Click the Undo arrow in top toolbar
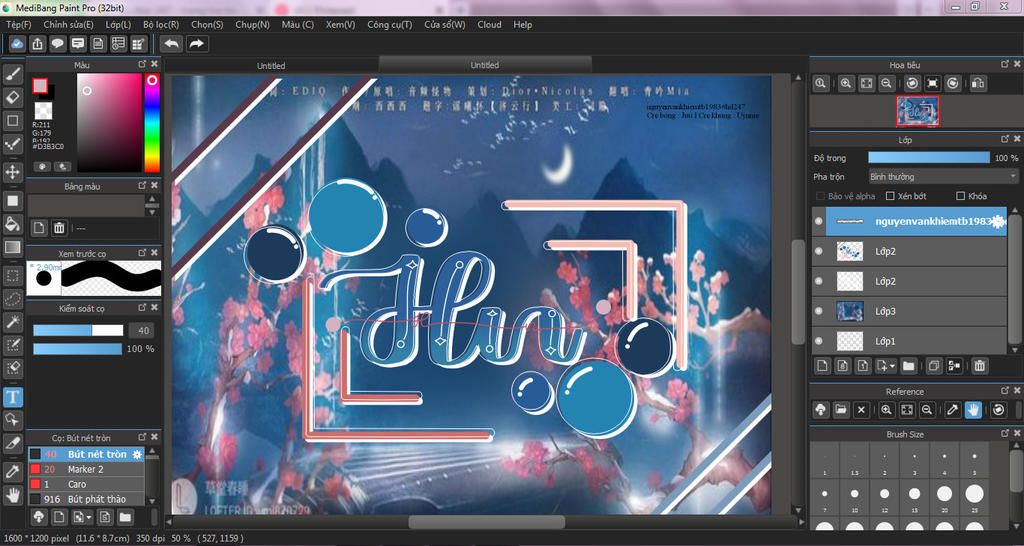This screenshot has height=546, width=1024. coord(171,44)
